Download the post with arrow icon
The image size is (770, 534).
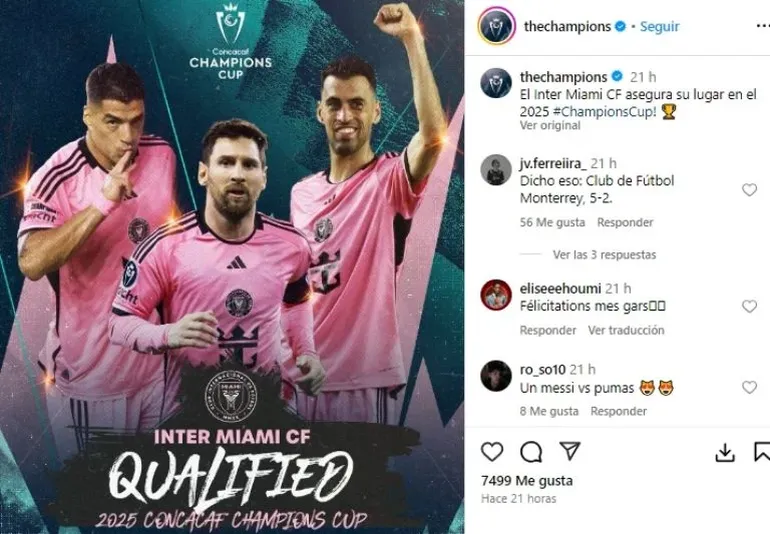coord(725,452)
